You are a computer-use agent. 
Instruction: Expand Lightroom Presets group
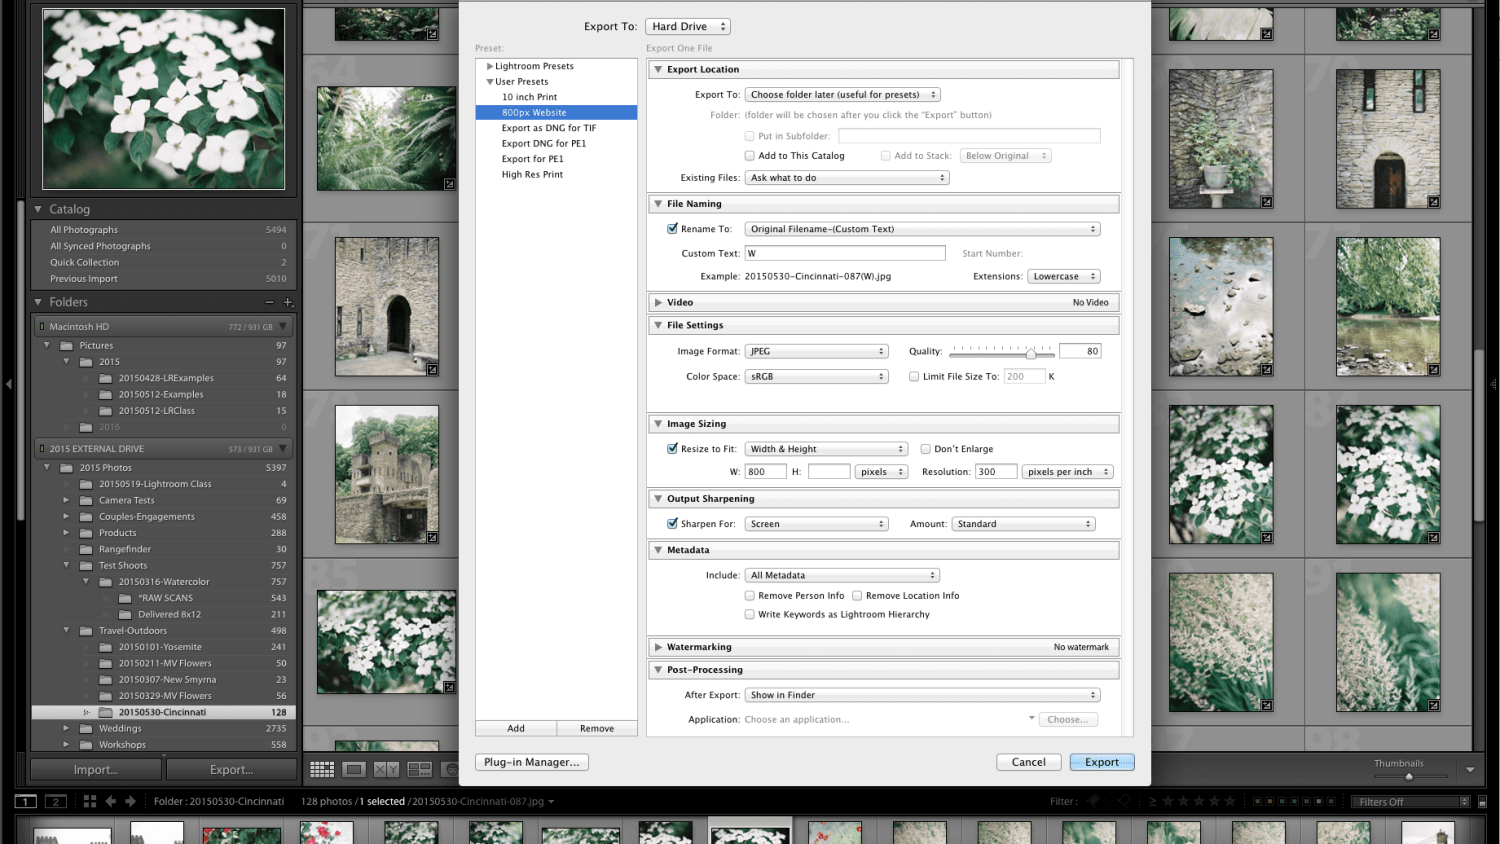coord(490,66)
